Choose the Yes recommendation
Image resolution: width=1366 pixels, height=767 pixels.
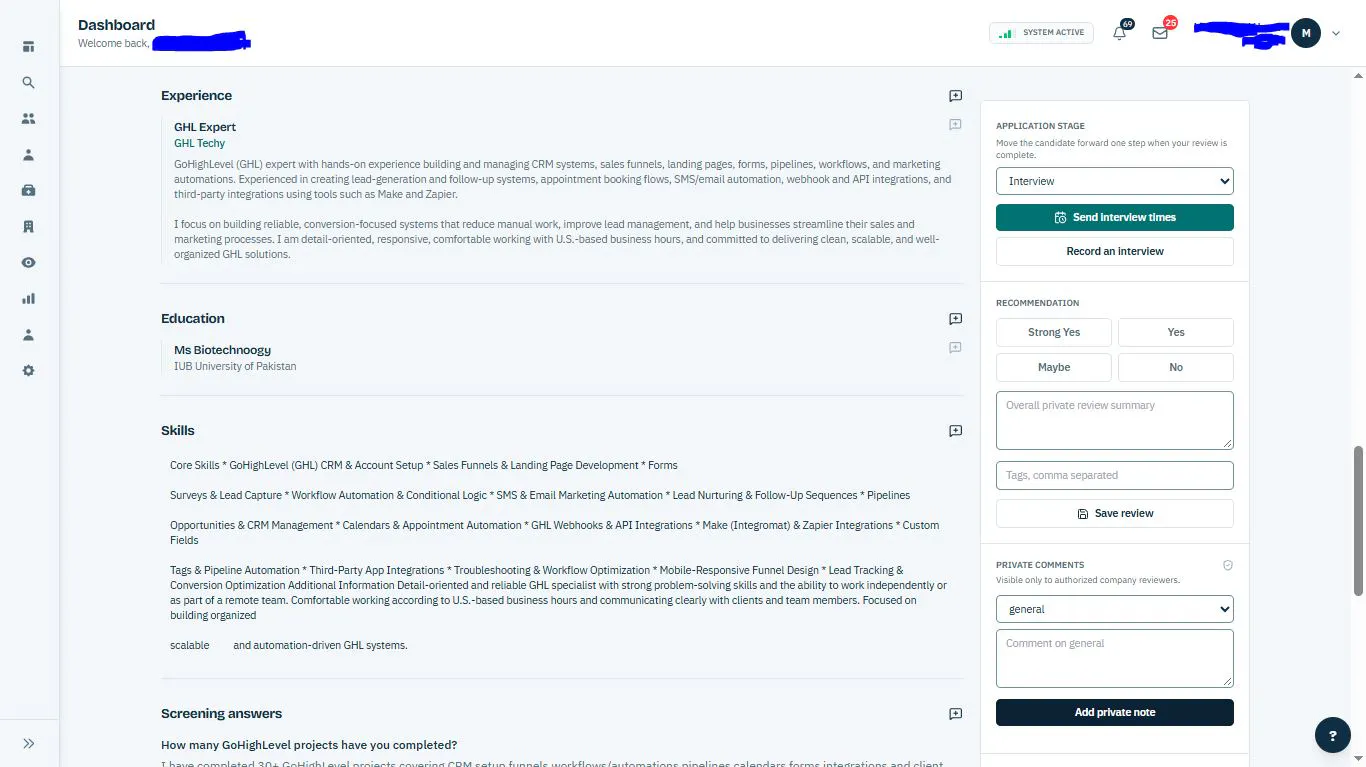tap(1175, 332)
